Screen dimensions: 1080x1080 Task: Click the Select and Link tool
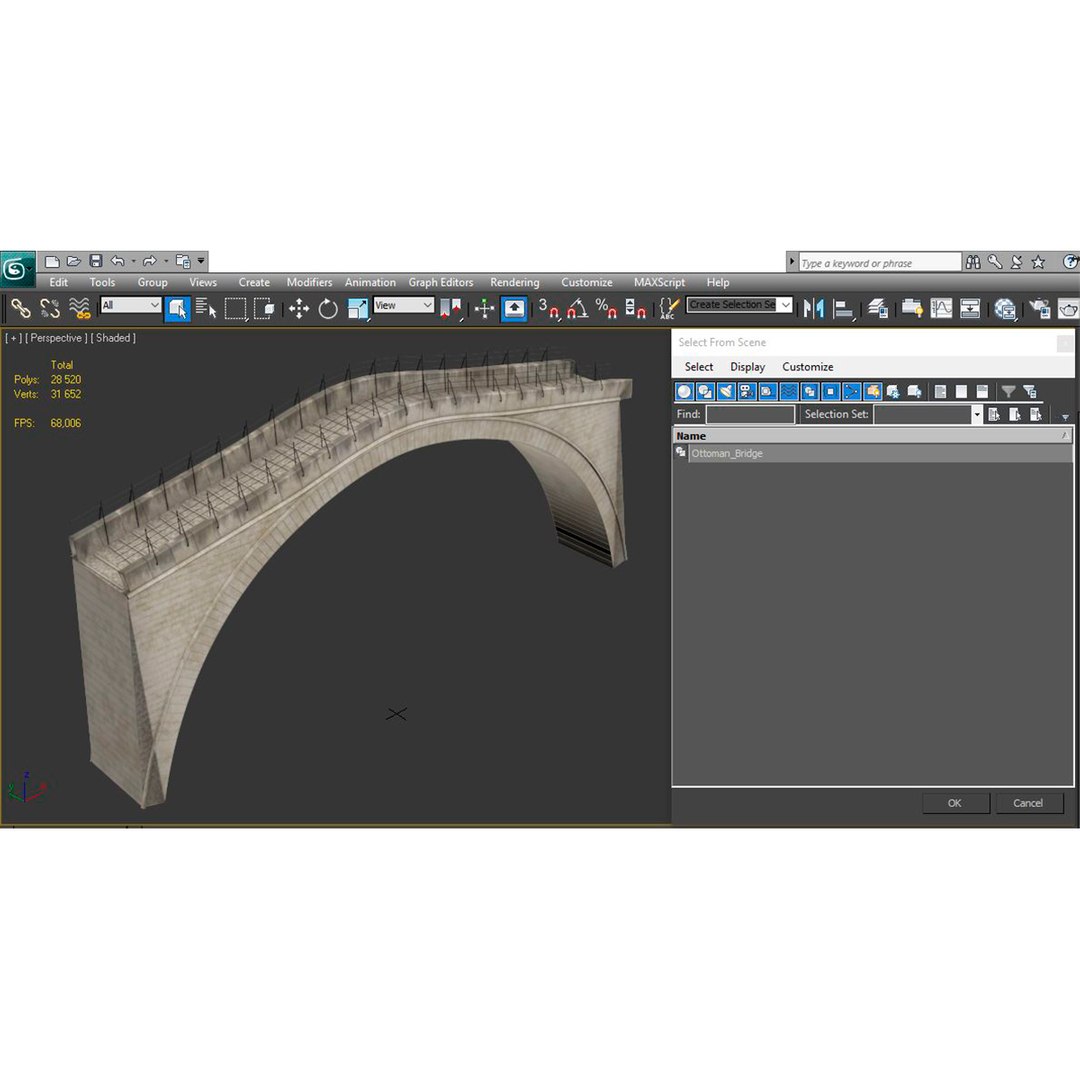coord(21,308)
